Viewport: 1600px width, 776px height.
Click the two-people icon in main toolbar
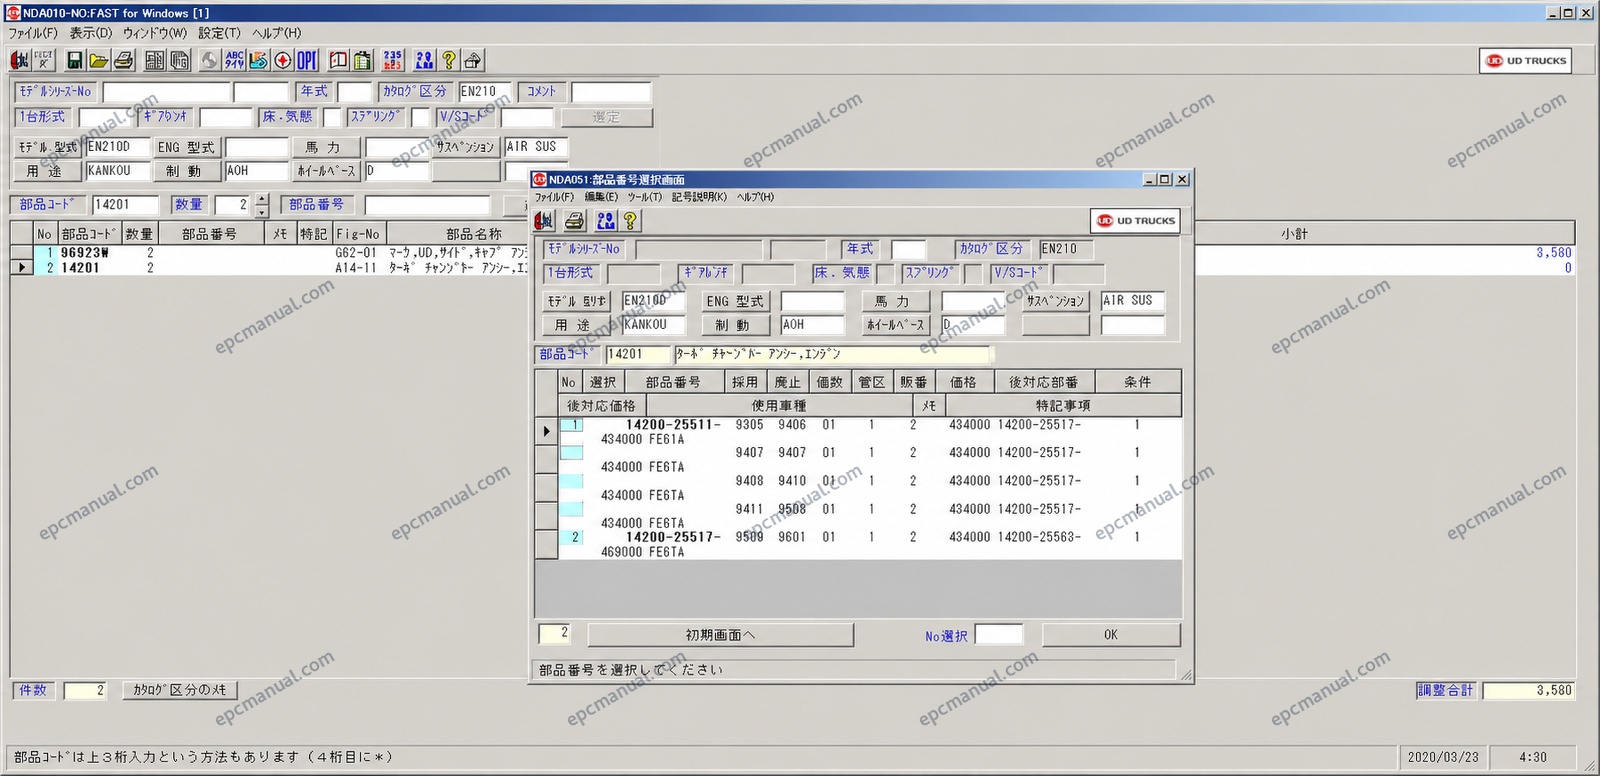425,60
